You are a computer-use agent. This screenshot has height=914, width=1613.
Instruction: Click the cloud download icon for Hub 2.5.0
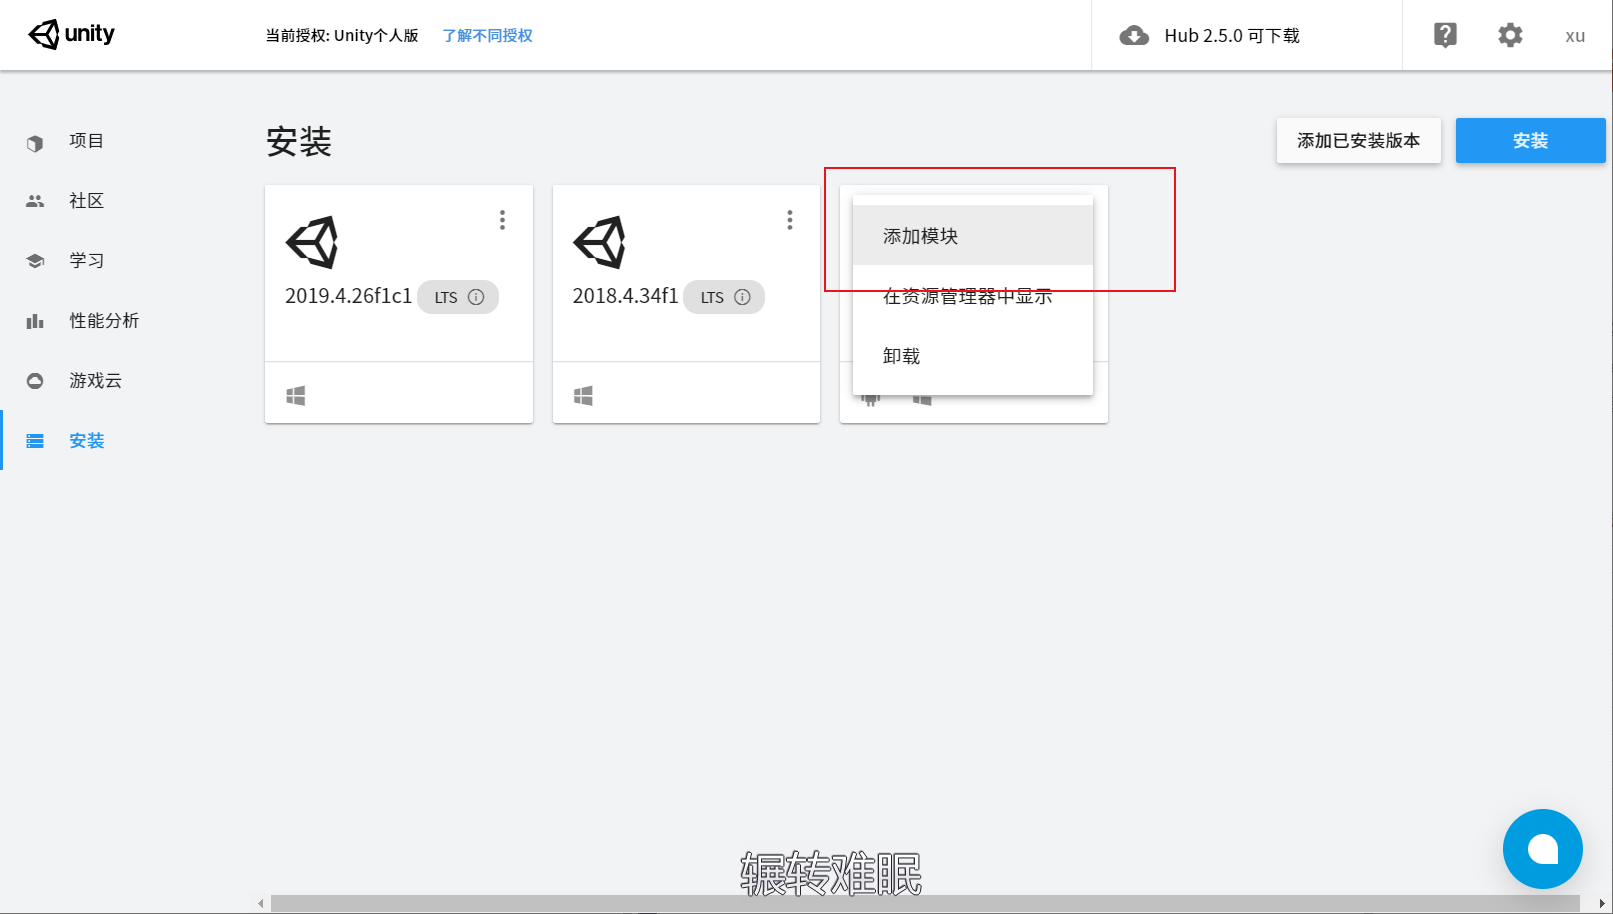[x=1134, y=36]
